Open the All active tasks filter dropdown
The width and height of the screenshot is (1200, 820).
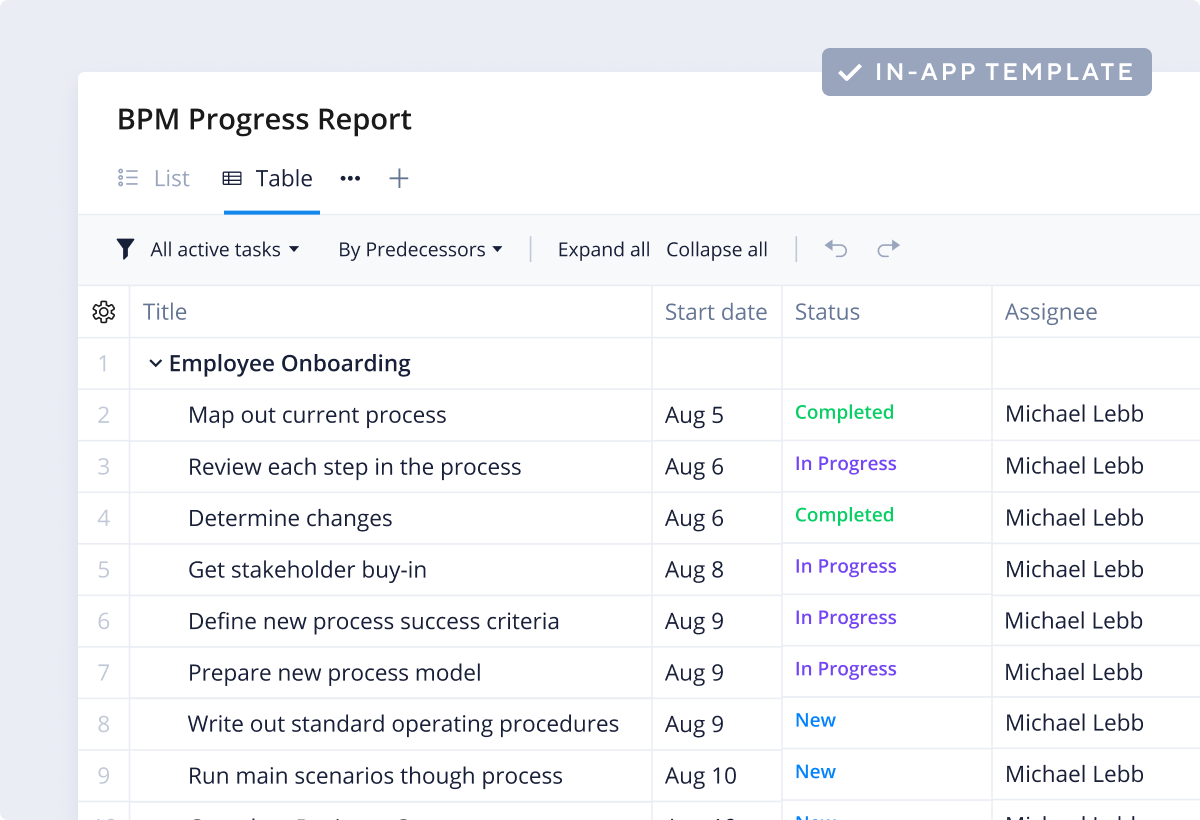(x=224, y=250)
